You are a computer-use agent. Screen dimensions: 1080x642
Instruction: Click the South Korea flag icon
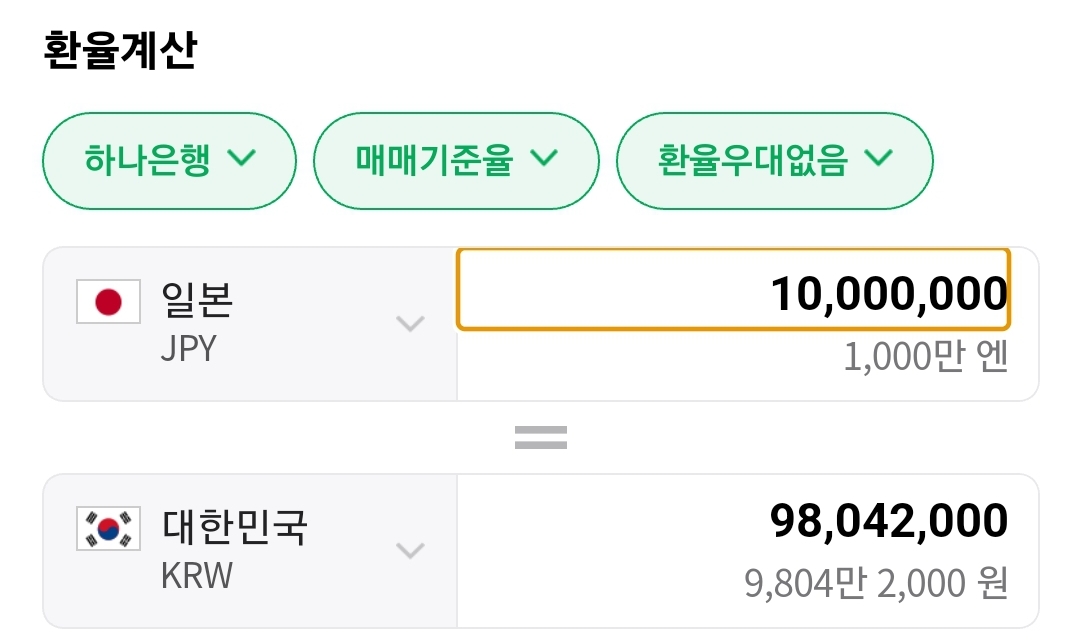tap(108, 530)
